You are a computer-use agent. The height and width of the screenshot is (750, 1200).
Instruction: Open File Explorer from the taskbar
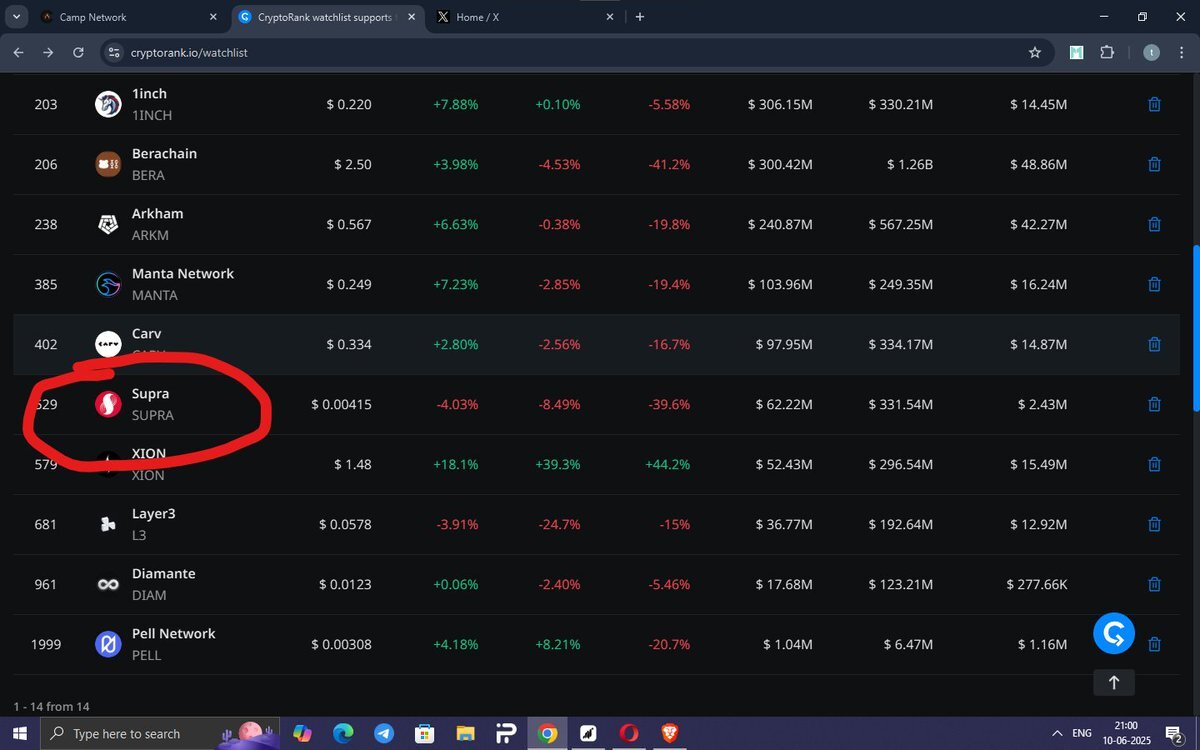(x=466, y=733)
